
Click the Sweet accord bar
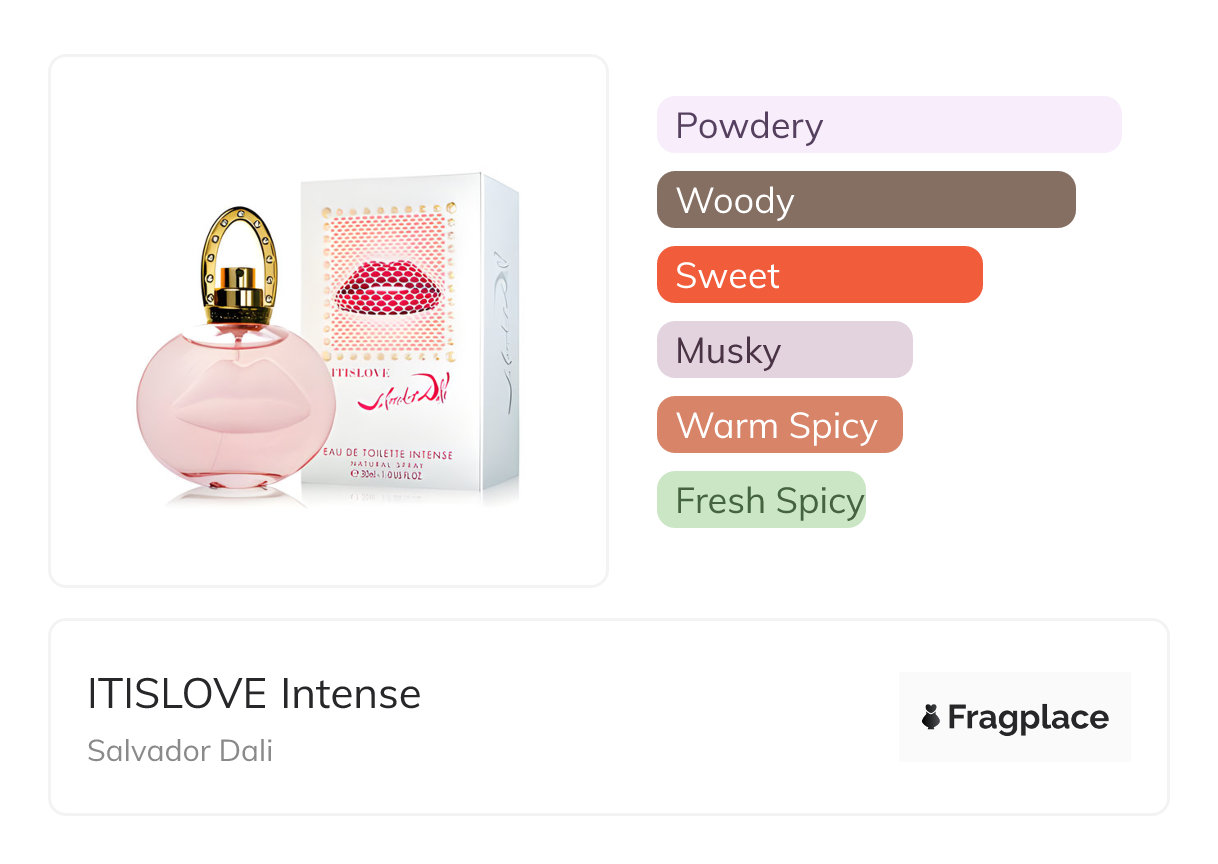pos(819,275)
